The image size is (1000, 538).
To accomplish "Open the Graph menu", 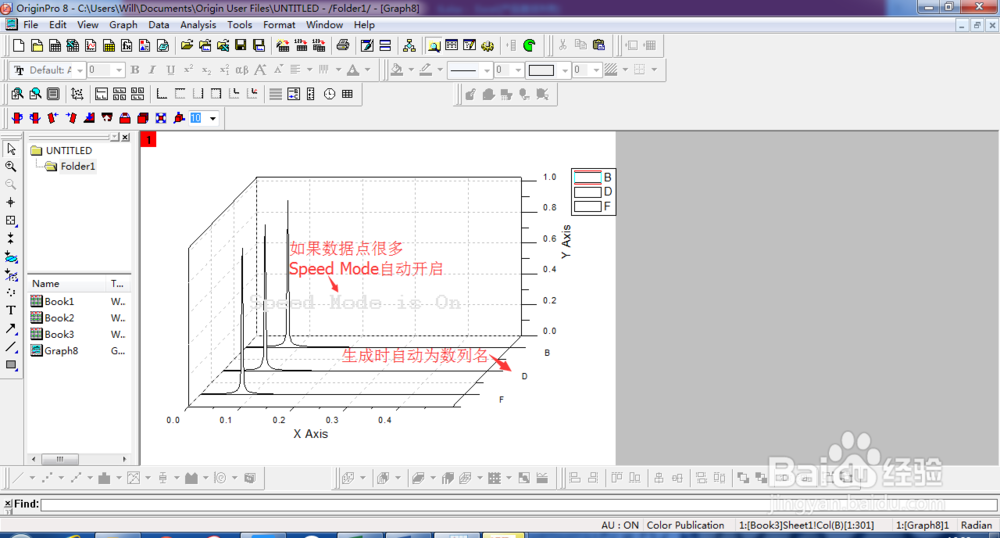I will (x=123, y=25).
